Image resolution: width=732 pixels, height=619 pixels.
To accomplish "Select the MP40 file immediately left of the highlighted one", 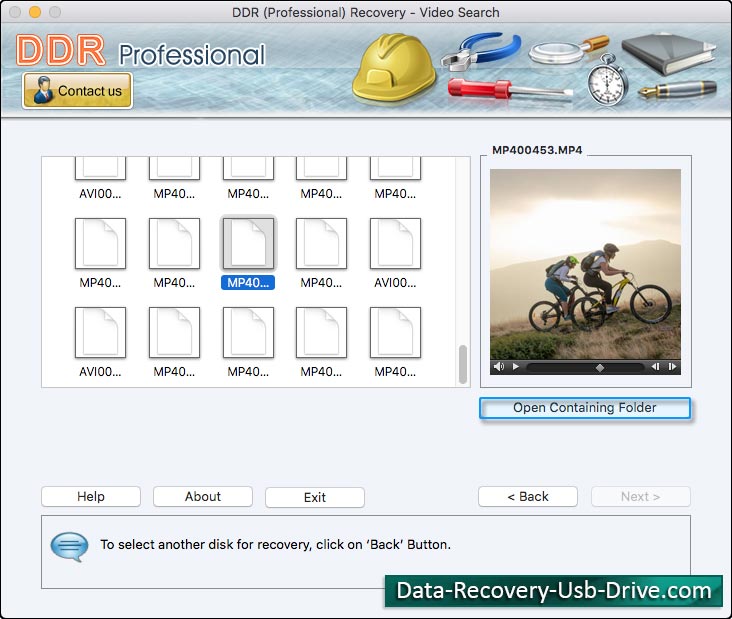I will 174,252.
